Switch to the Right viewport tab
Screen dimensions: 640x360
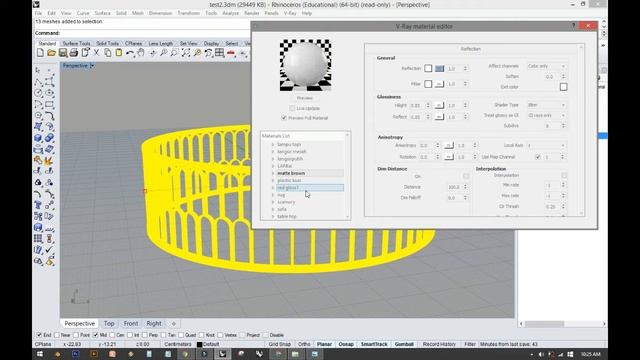coord(154,323)
